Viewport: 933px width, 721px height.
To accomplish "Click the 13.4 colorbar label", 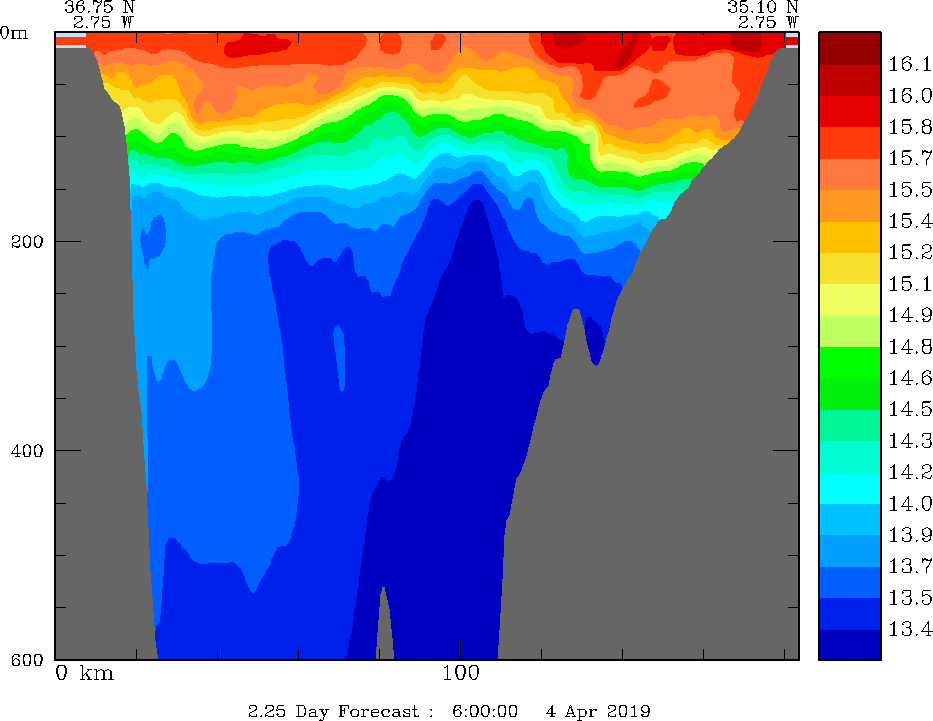I will pos(909,629).
